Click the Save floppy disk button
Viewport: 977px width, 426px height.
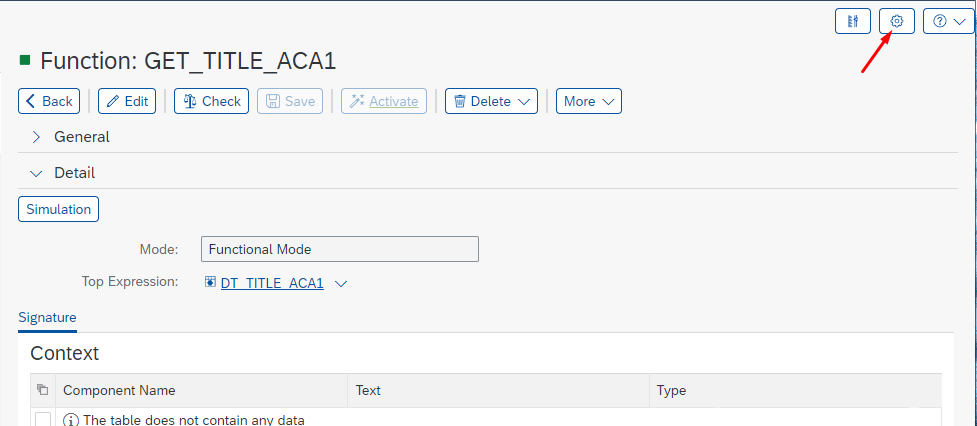(x=291, y=101)
